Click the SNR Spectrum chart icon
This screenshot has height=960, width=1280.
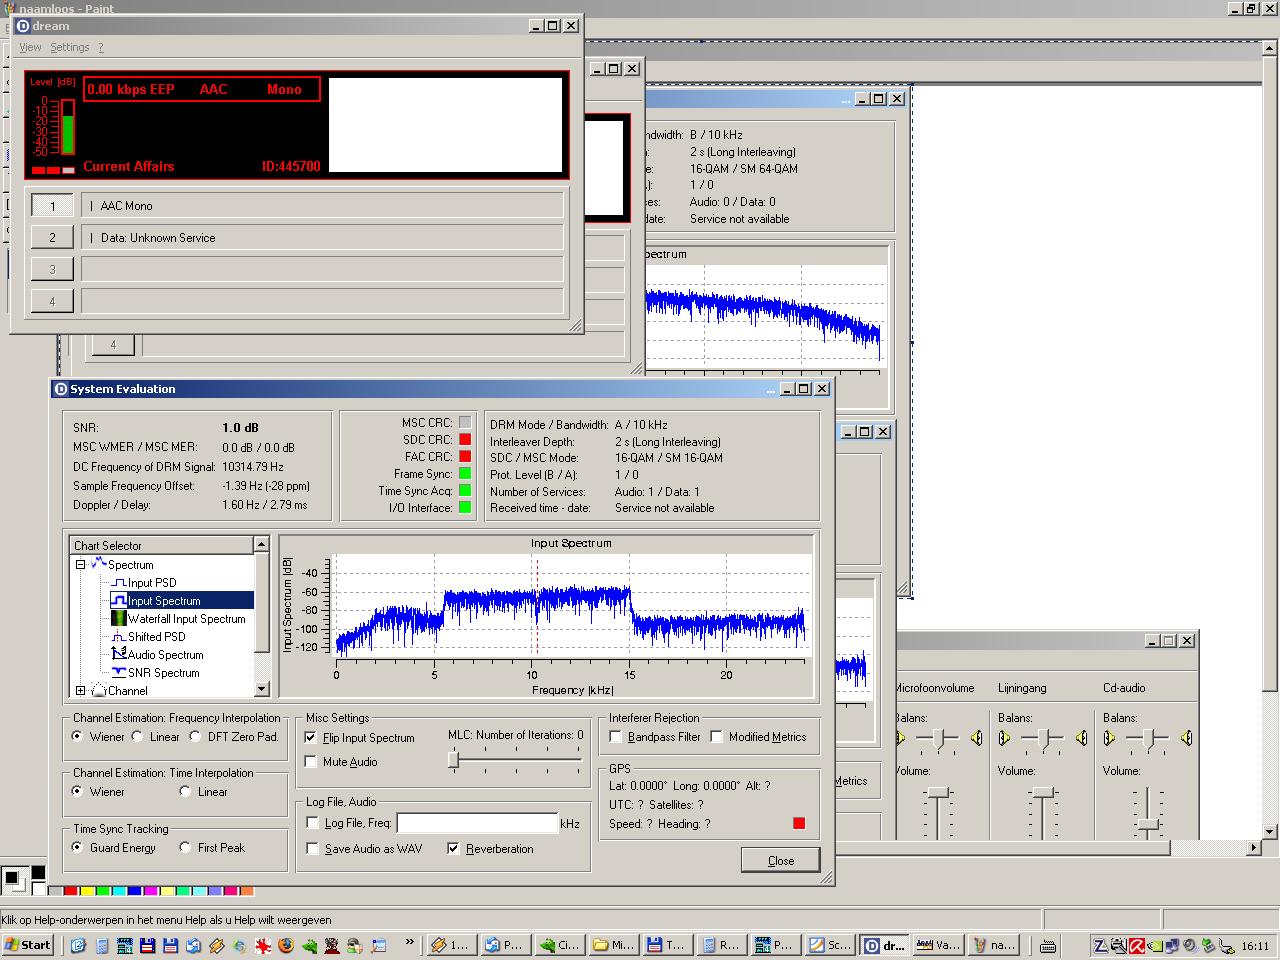118,673
